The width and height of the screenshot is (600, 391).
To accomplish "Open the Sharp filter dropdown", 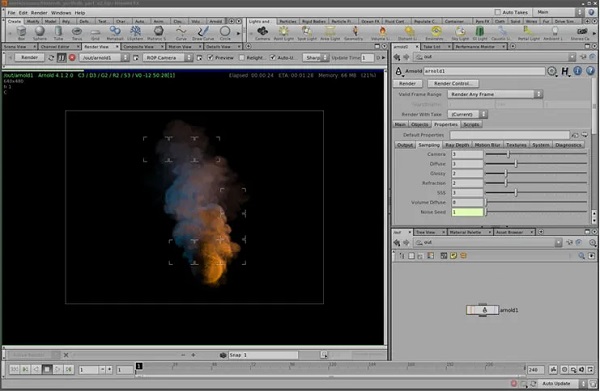I will pos(316,57).
